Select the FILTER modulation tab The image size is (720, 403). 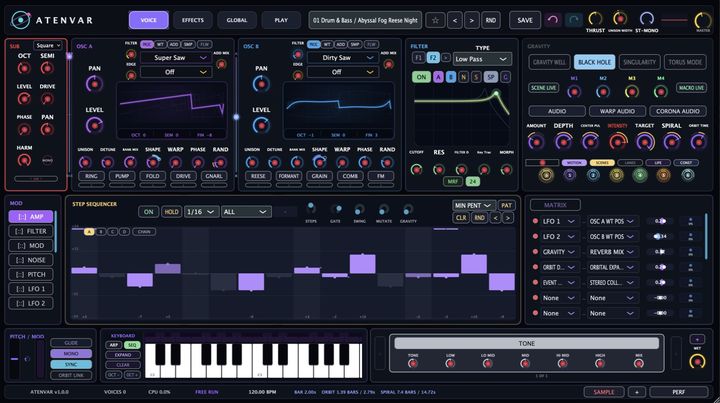tap(31, 231)
